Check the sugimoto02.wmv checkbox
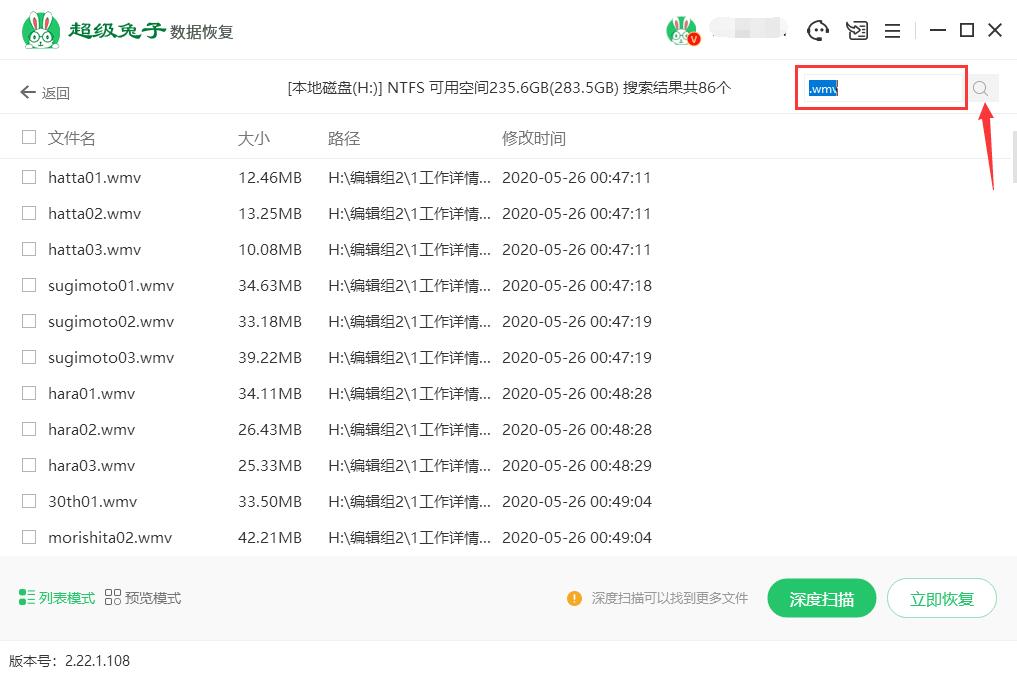Viewport: 1017px width, 679px height. coord(28,321)
